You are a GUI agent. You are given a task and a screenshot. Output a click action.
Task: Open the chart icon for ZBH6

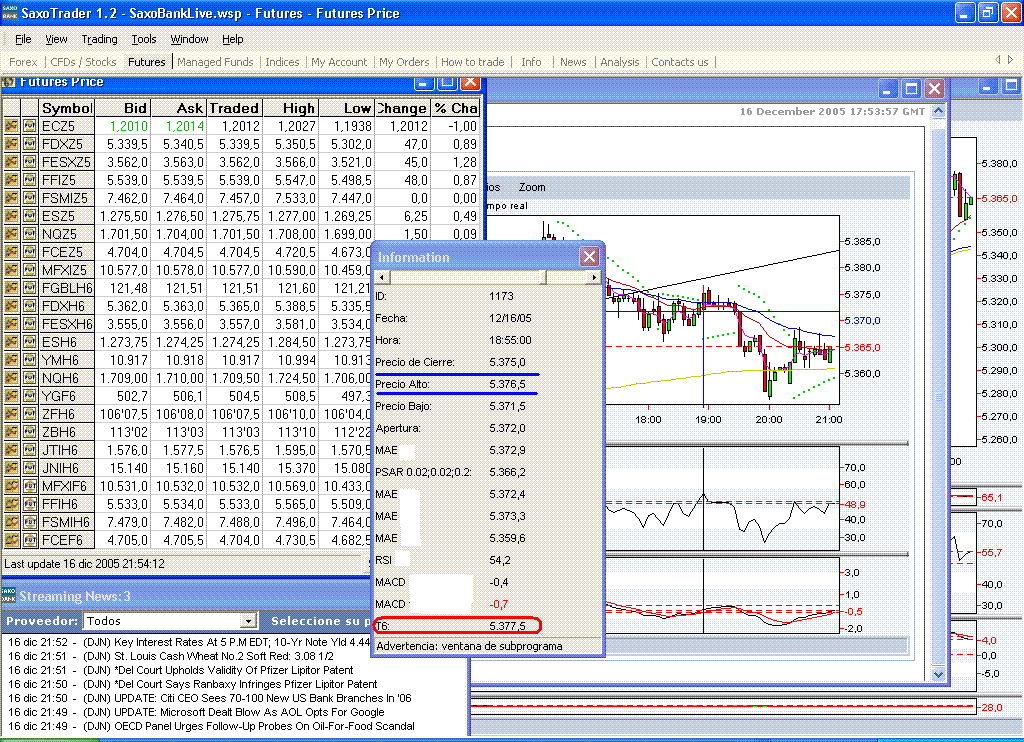(11, 432)
